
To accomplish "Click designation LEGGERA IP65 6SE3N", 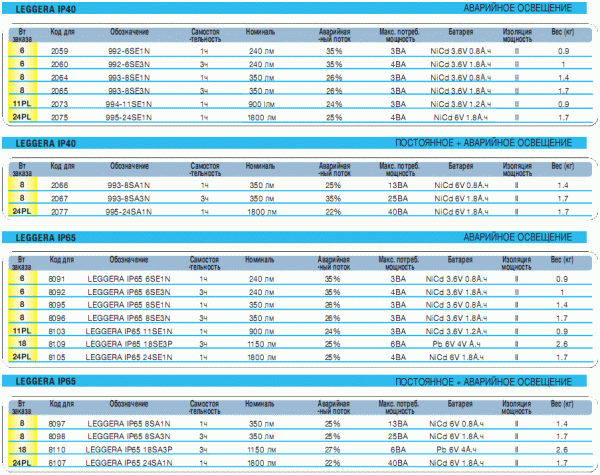I will pyautogui.click(x=129, y=292).
